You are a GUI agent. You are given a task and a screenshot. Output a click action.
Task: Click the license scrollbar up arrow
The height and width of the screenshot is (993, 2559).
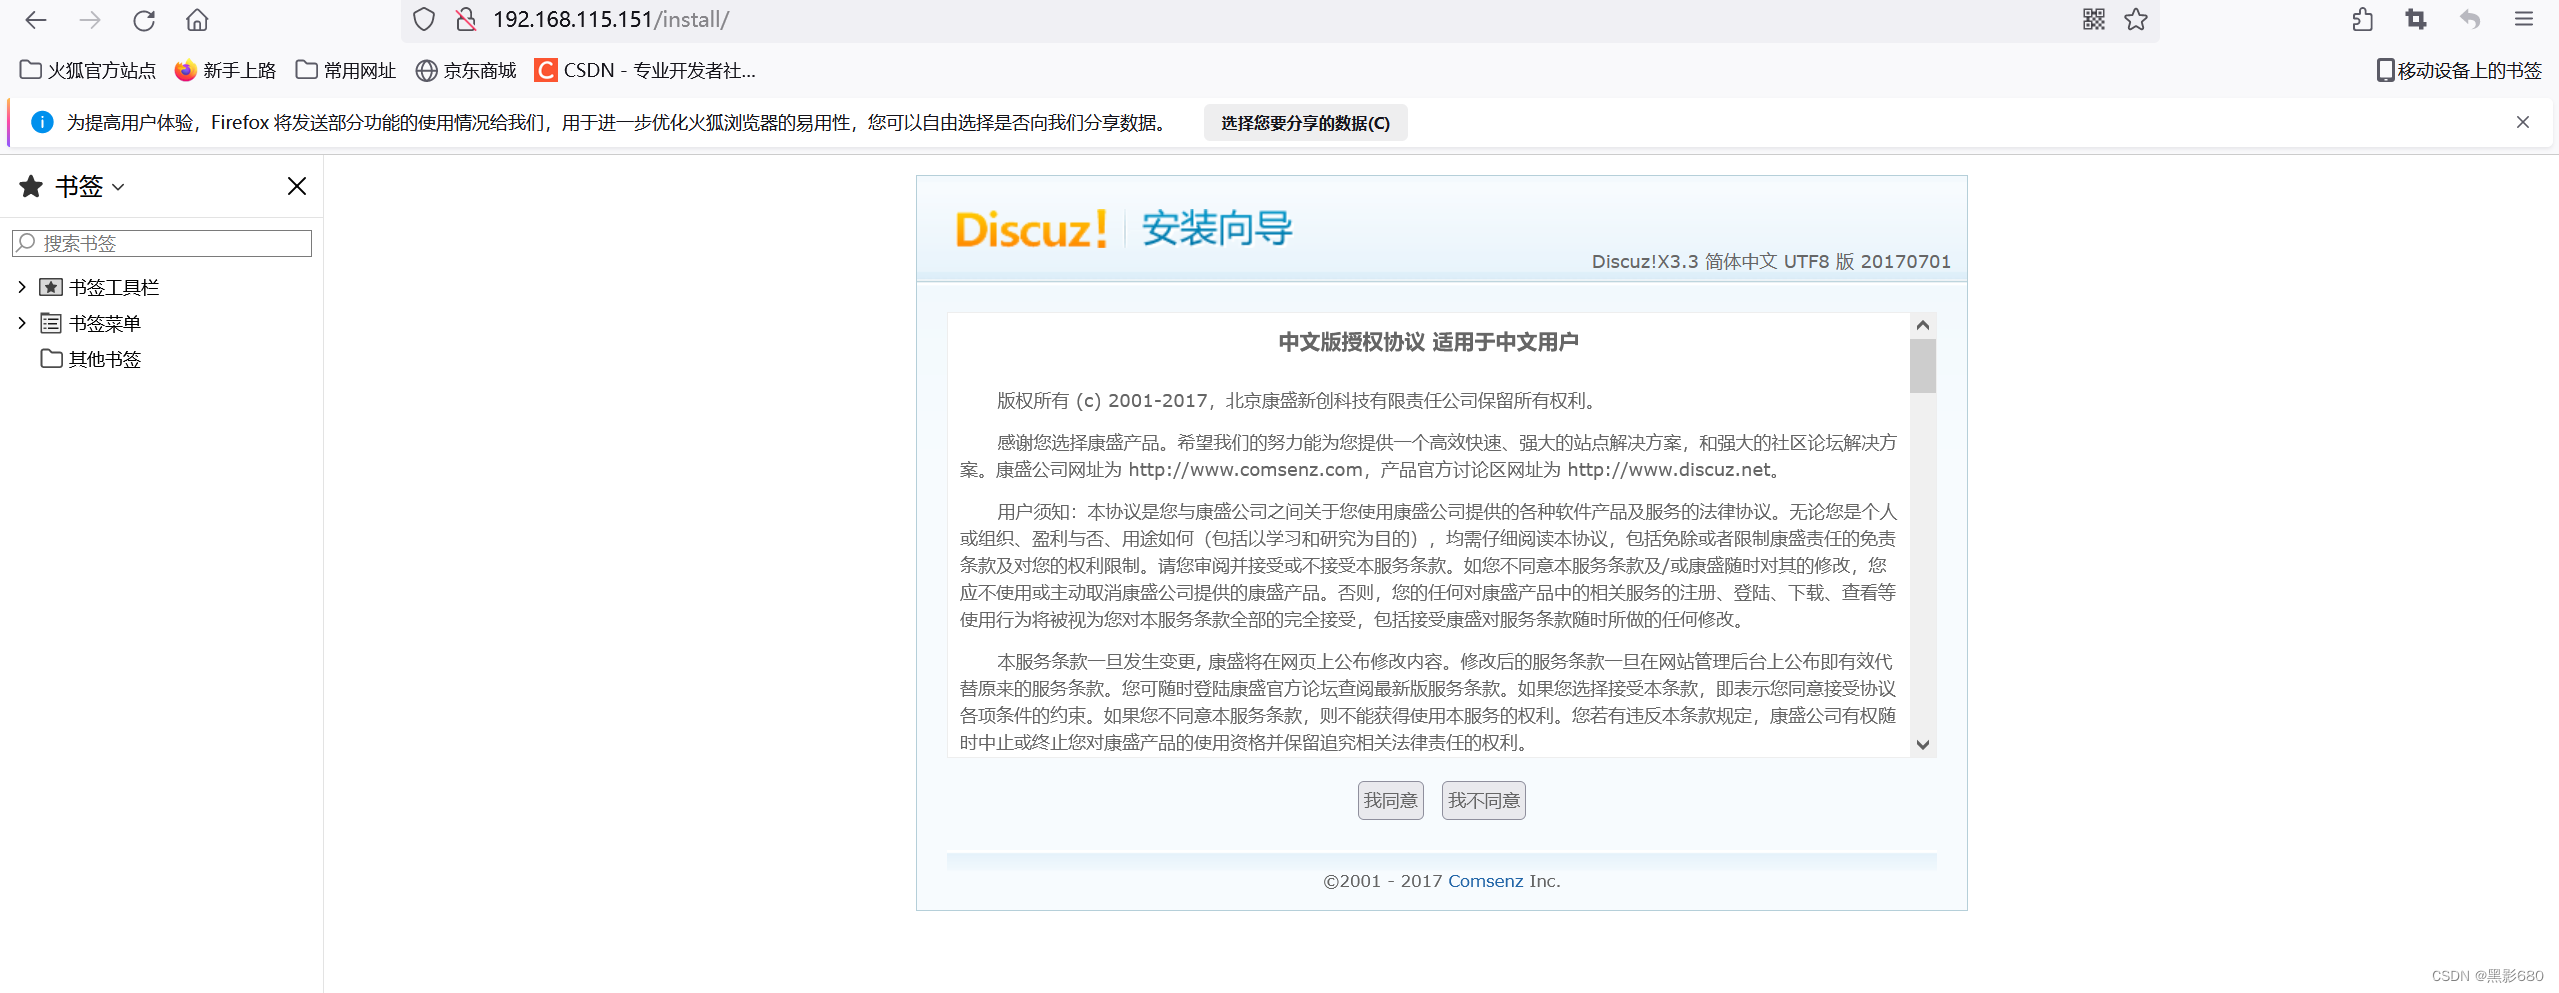pos(1922,325)
